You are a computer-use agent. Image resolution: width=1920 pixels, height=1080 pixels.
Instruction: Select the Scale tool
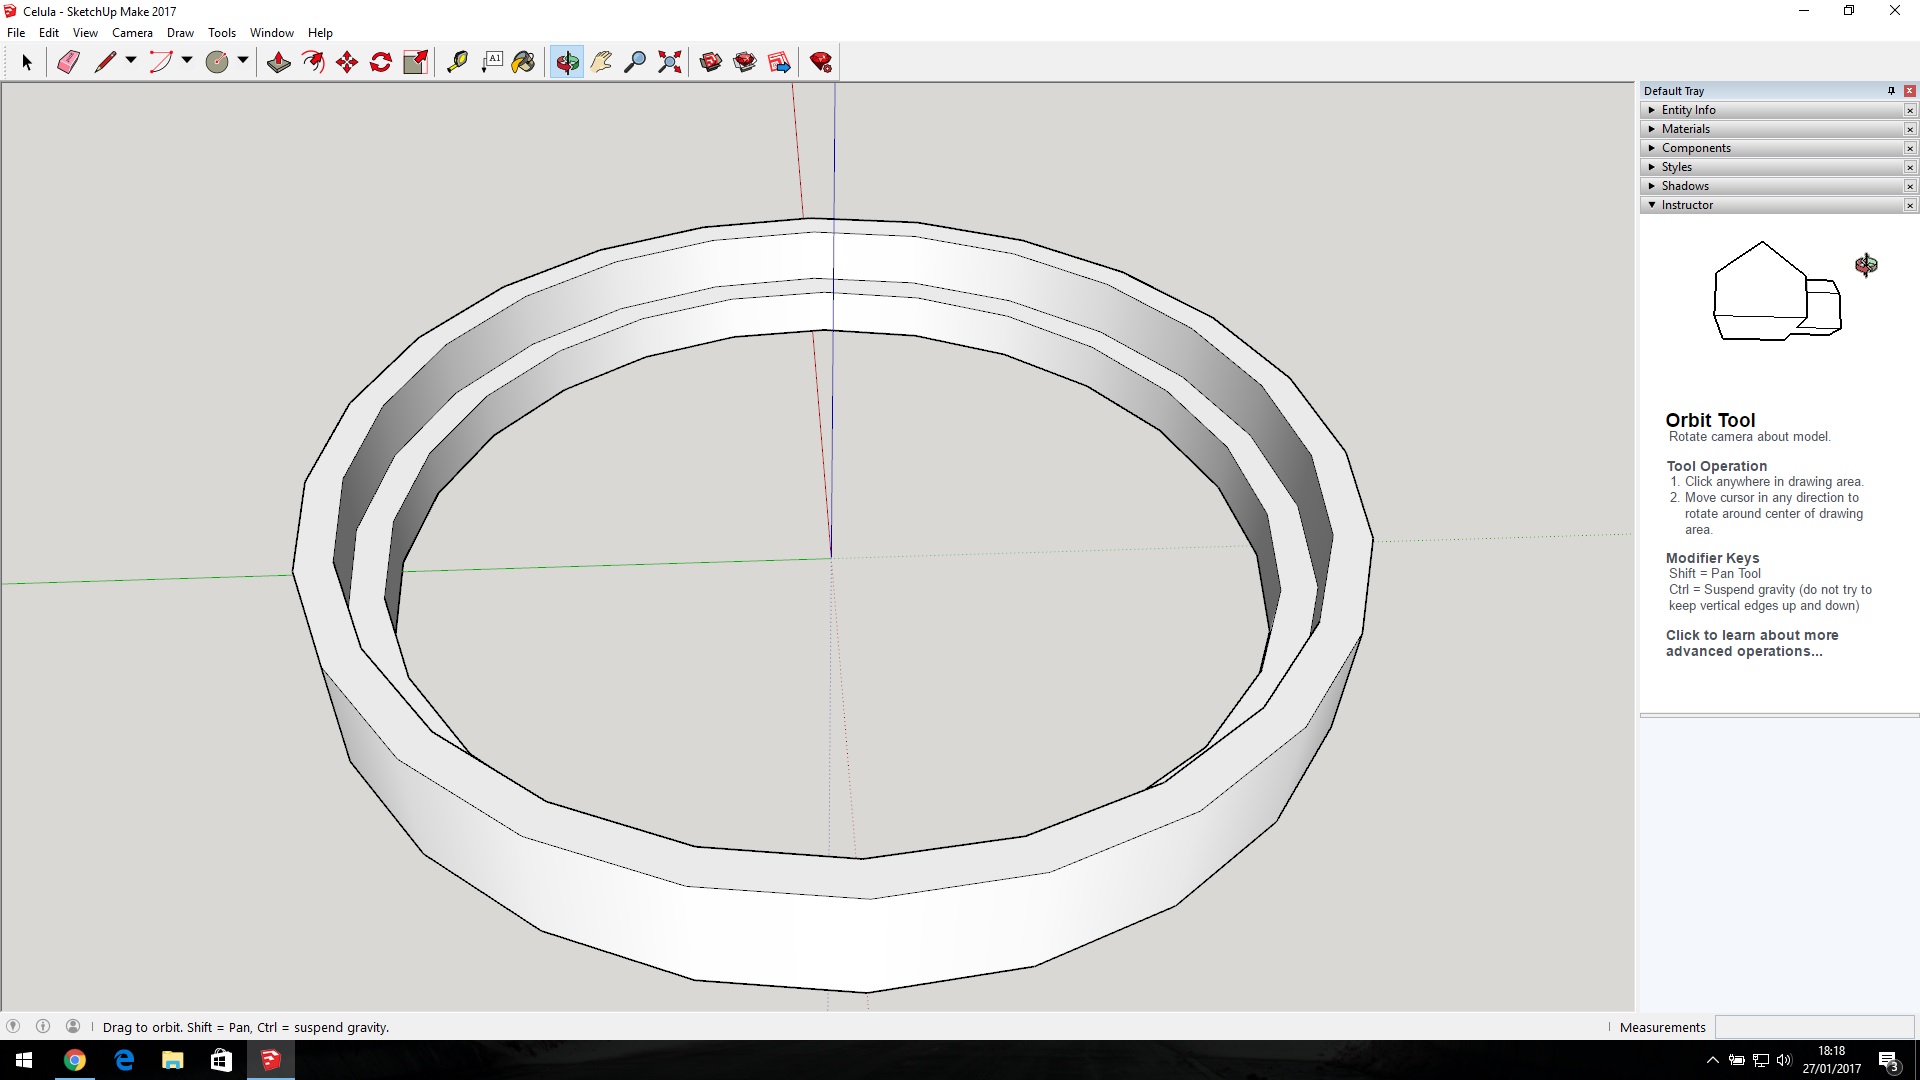pos(415,62)
